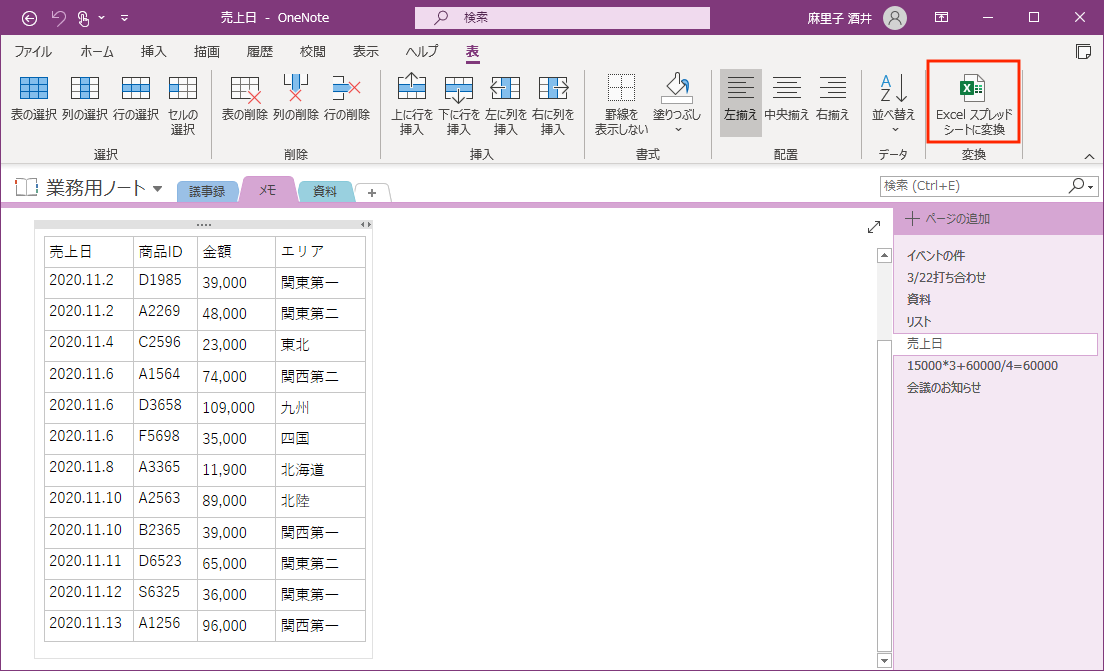Click cell containing 109,000
The height and width of the screenshot is (671, 1104).
(x=236, y=408)
